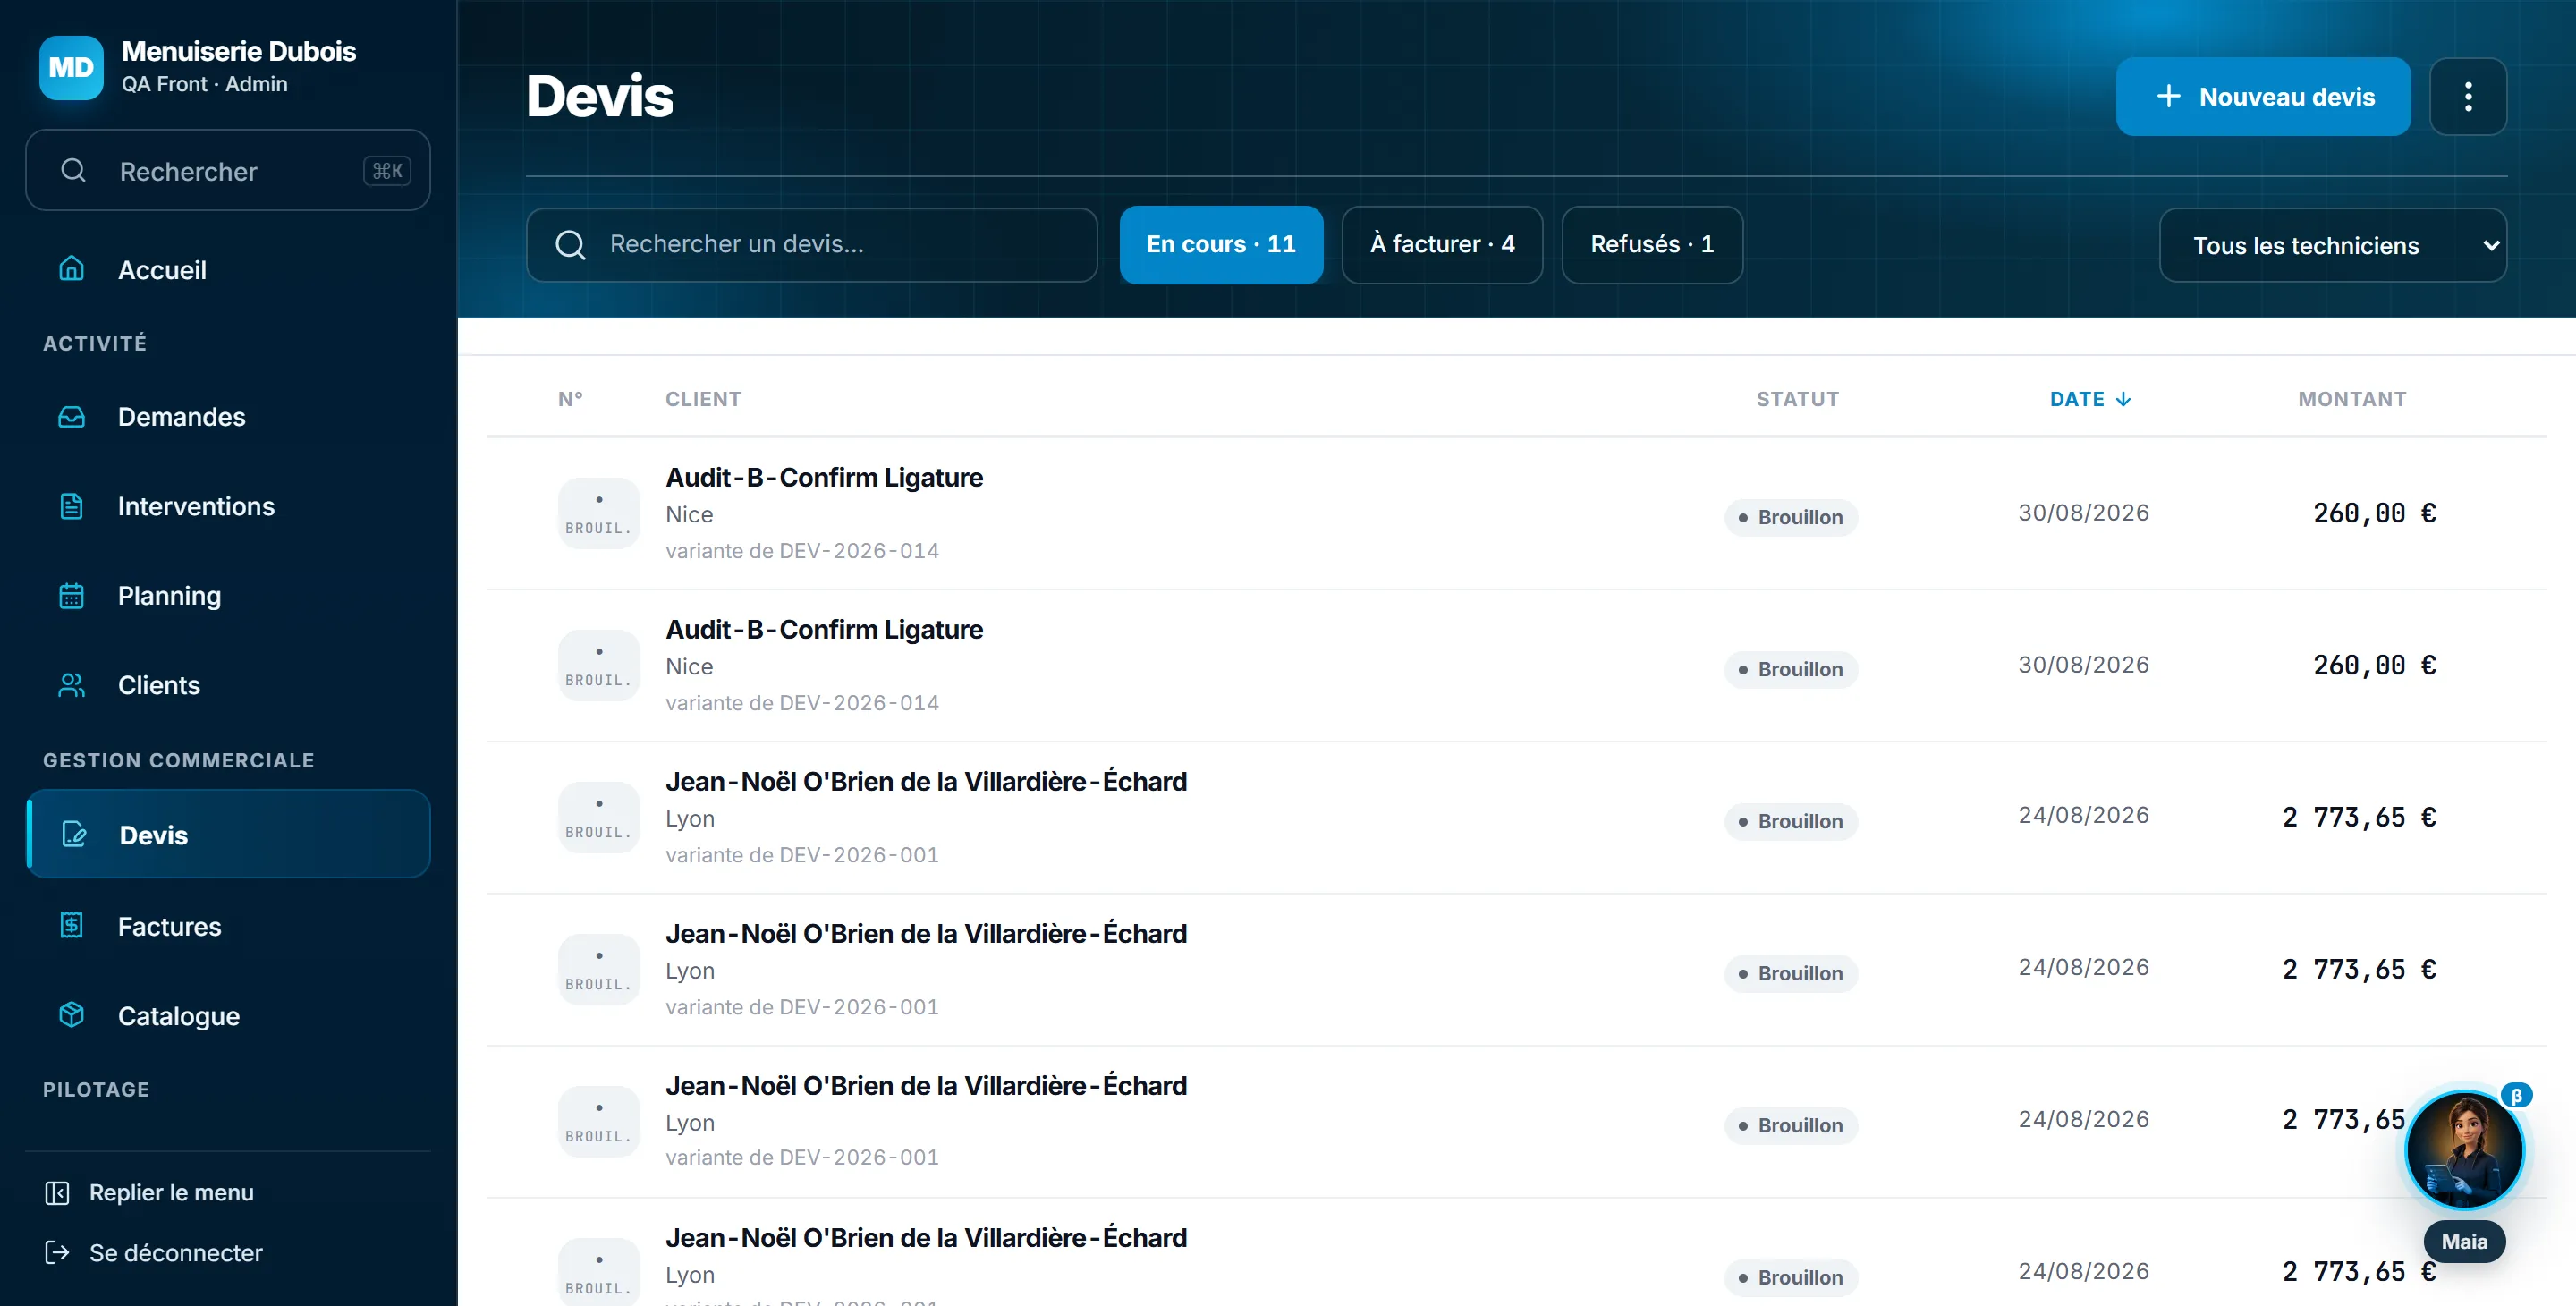2576x1306 pixels.
Task: Click Brouillon status in first Audit row
Action: [x=1790, y=517]
